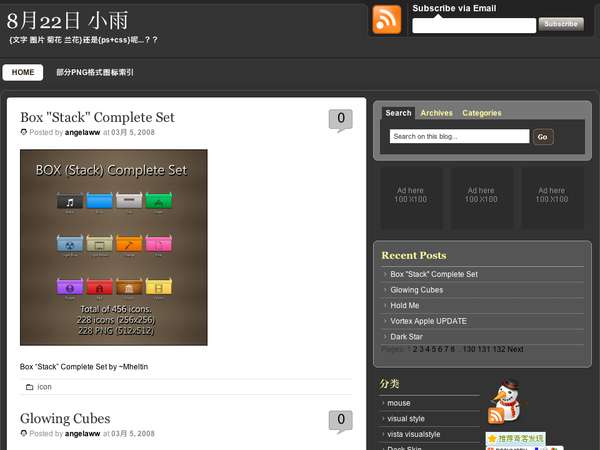Open recent post Vortex Apple UPDATE
Viewport: 600px width, 450px height.
(x=429, y=321)
